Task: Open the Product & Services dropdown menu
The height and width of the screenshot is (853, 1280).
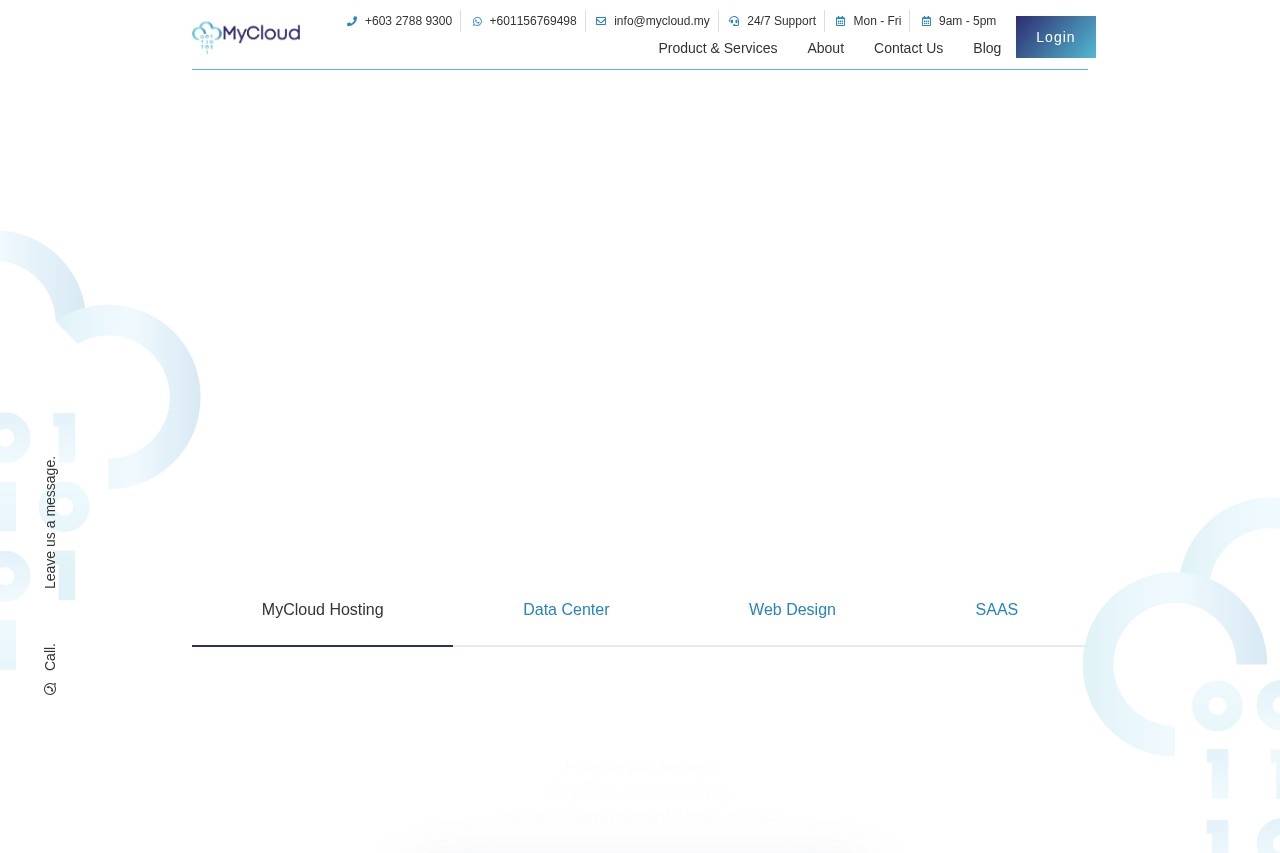Action: click(717, 48)
